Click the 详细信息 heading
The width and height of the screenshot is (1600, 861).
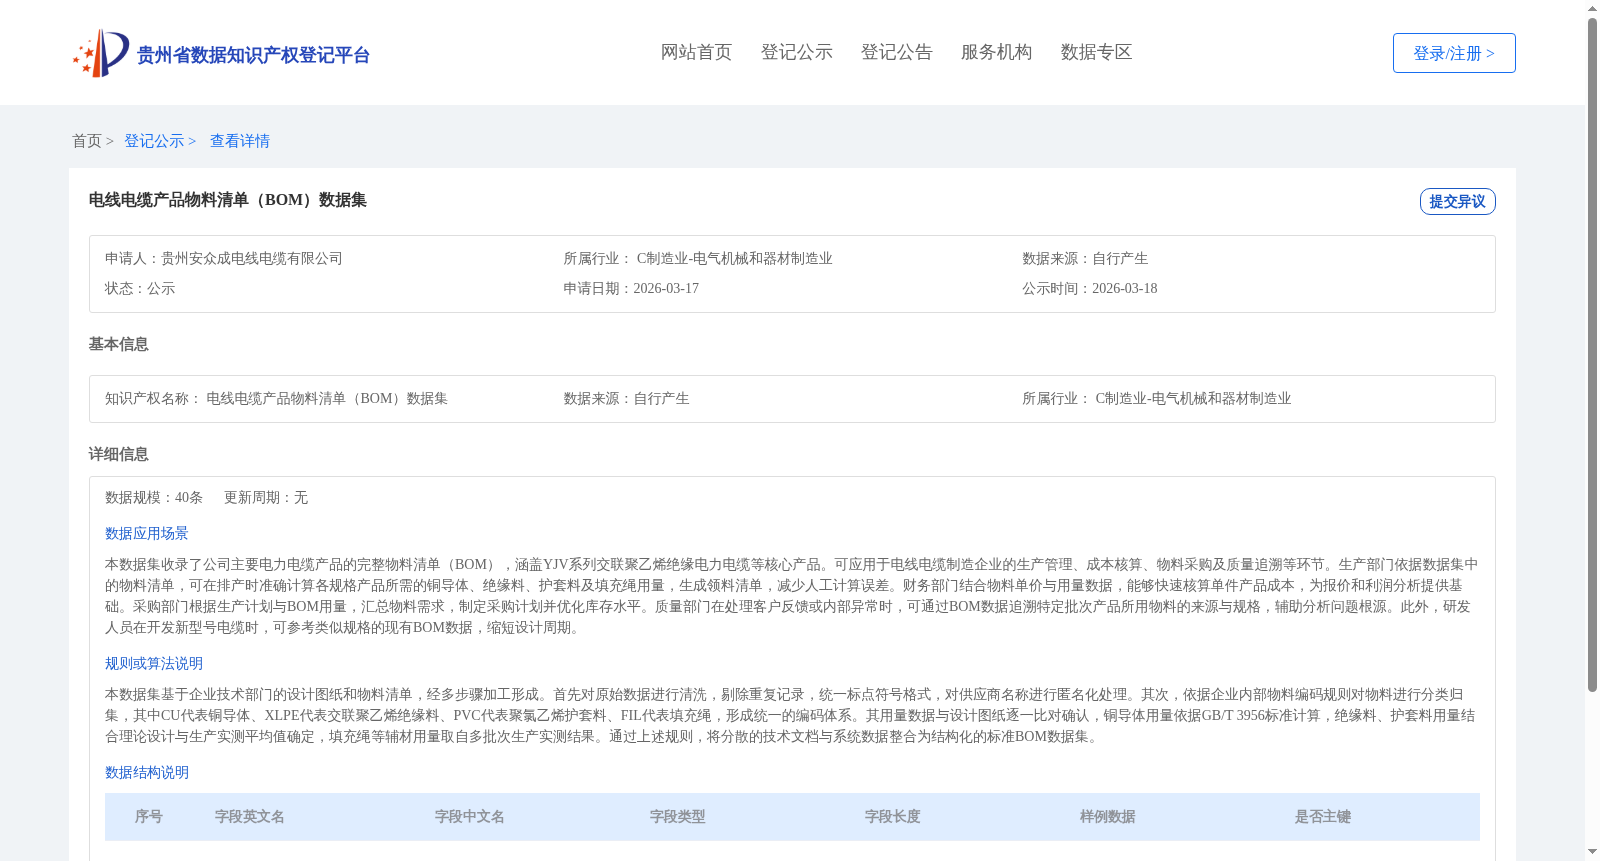point(118,454)
